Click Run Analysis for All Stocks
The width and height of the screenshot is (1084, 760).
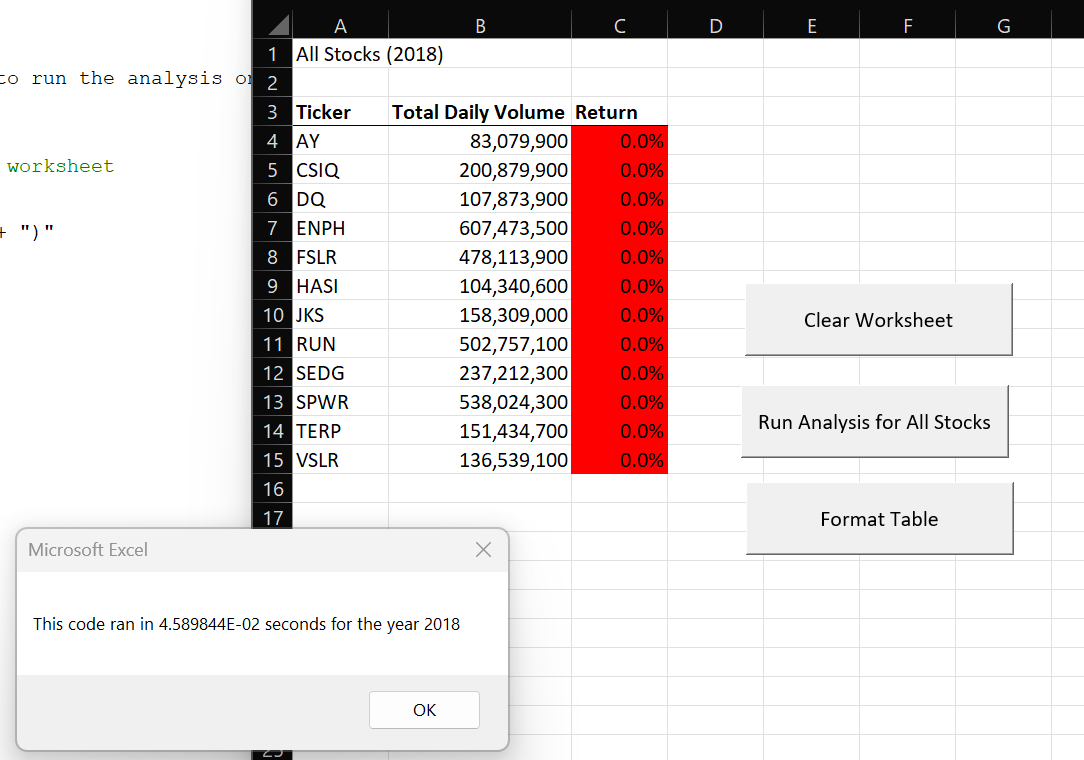(874, 421)
